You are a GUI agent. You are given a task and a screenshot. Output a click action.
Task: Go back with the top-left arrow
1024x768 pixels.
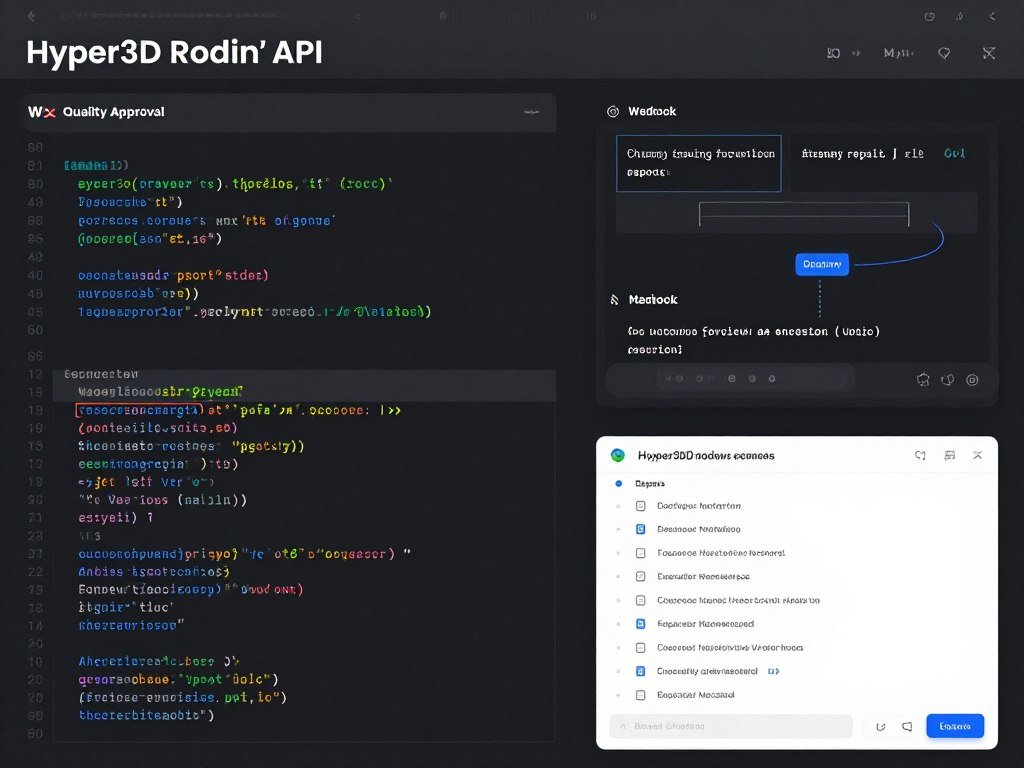coord(31,16)
